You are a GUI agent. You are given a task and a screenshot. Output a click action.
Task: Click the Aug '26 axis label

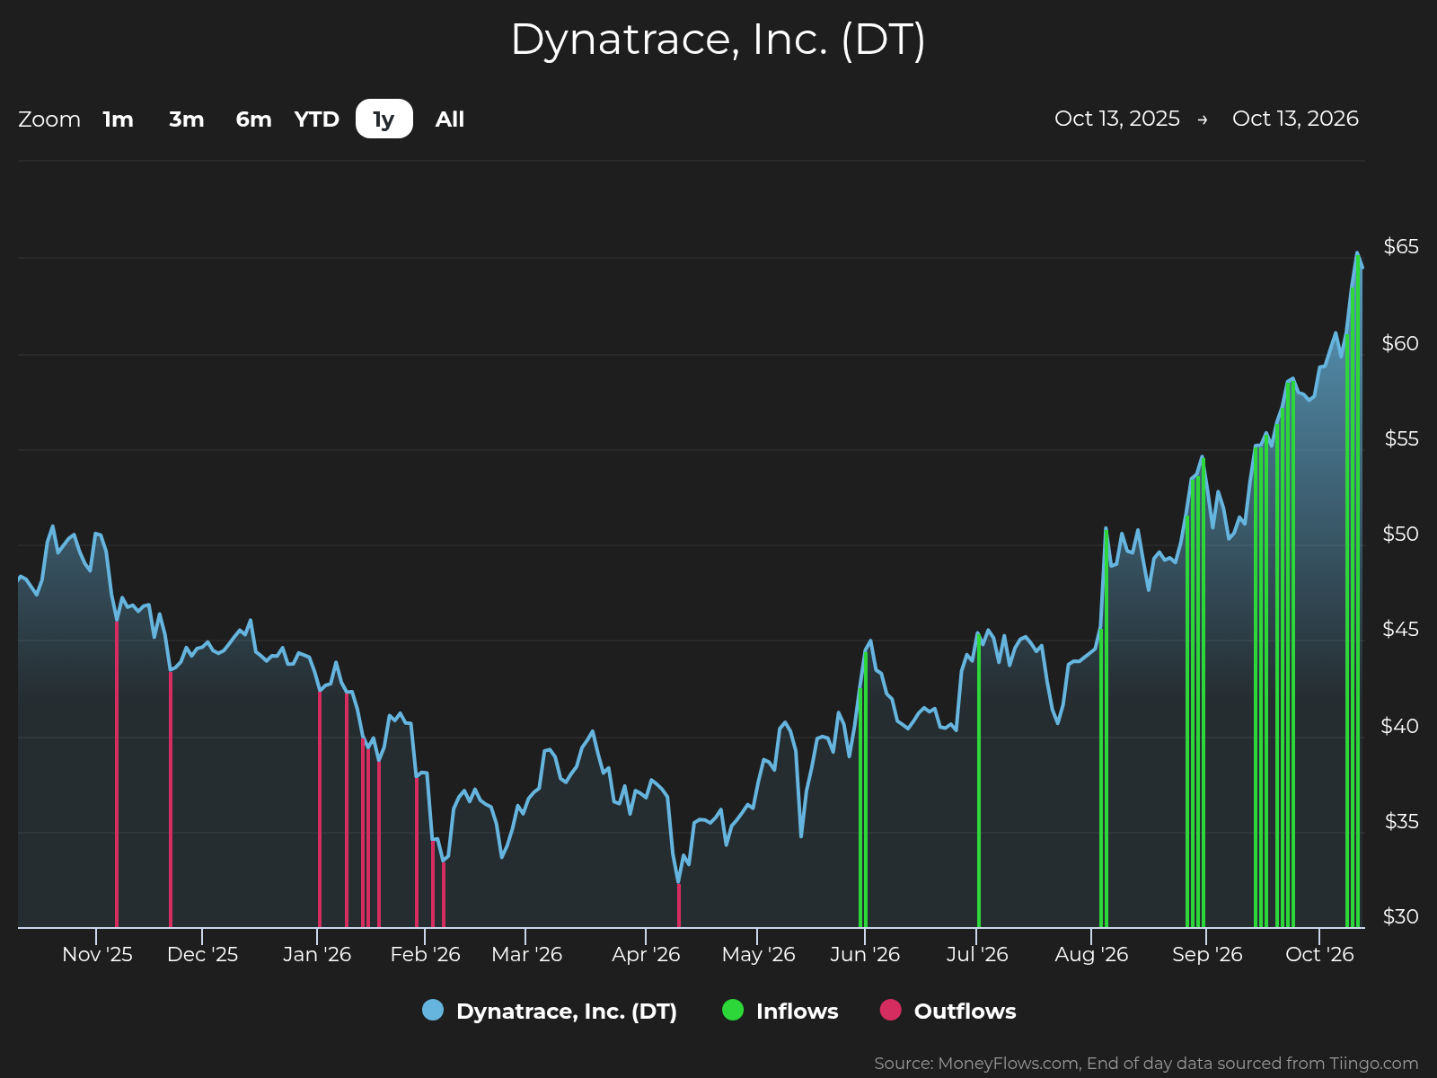[x=1091, y=954]
